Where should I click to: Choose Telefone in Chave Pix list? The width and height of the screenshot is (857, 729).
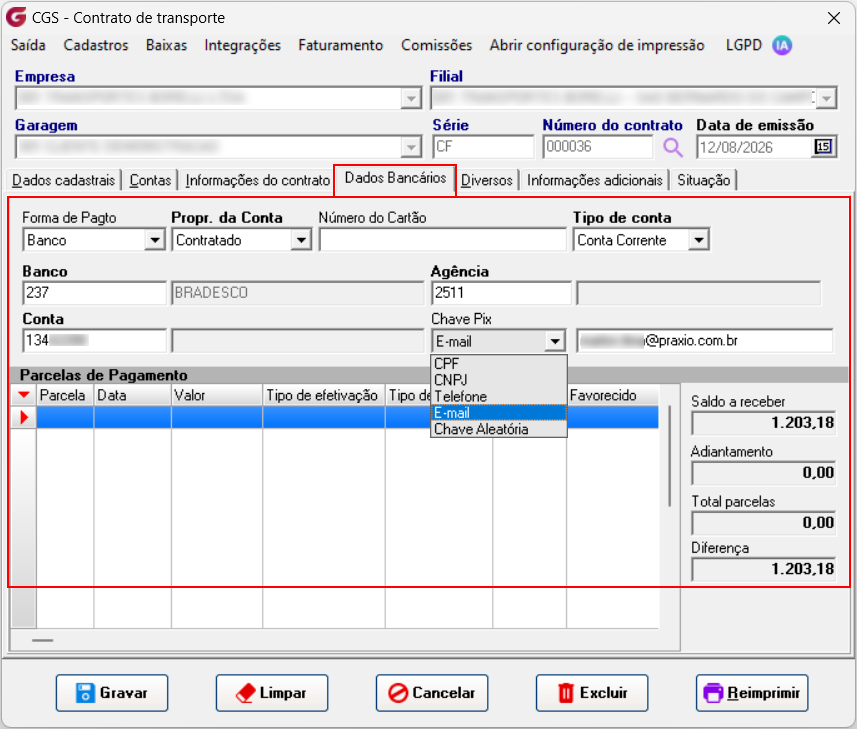[498, 396]
